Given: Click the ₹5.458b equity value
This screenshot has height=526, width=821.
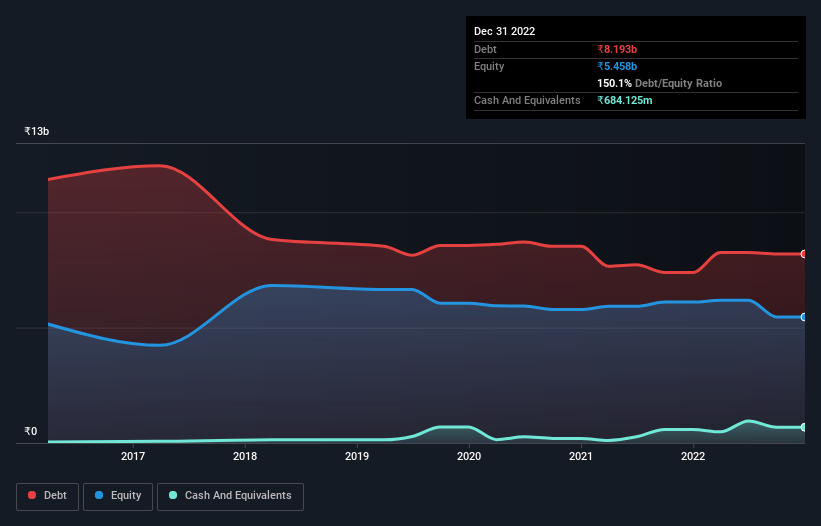Looking at the screenshot, I should click(617, 66).
